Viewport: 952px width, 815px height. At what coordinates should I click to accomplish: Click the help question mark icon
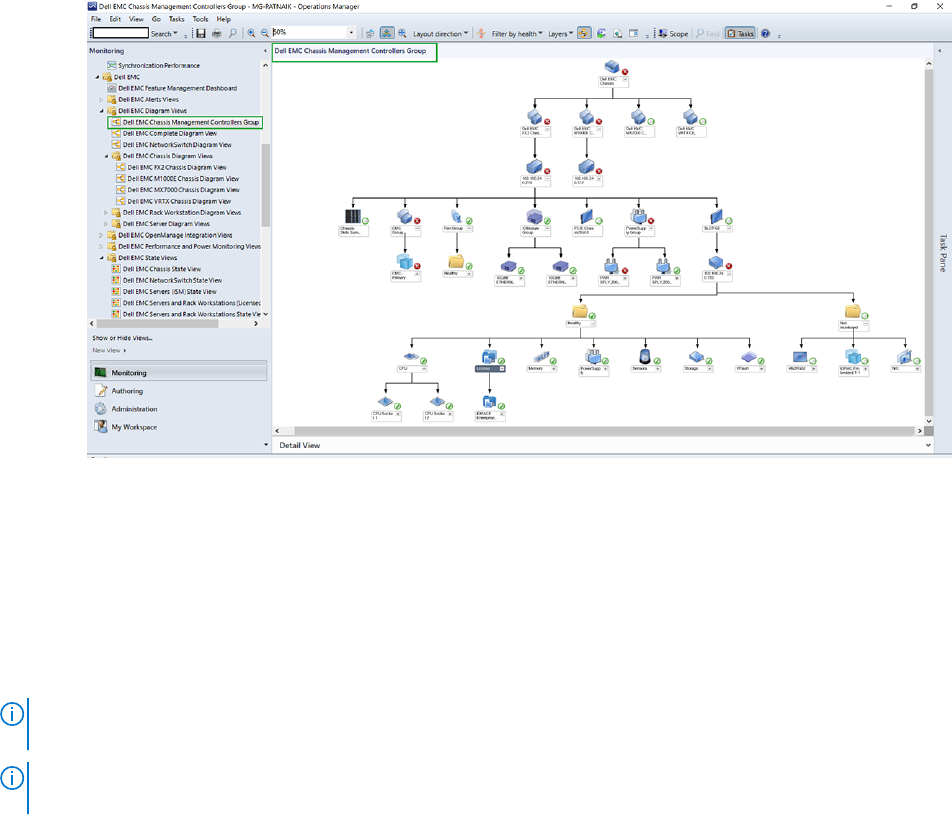click(x=766, y=33)
